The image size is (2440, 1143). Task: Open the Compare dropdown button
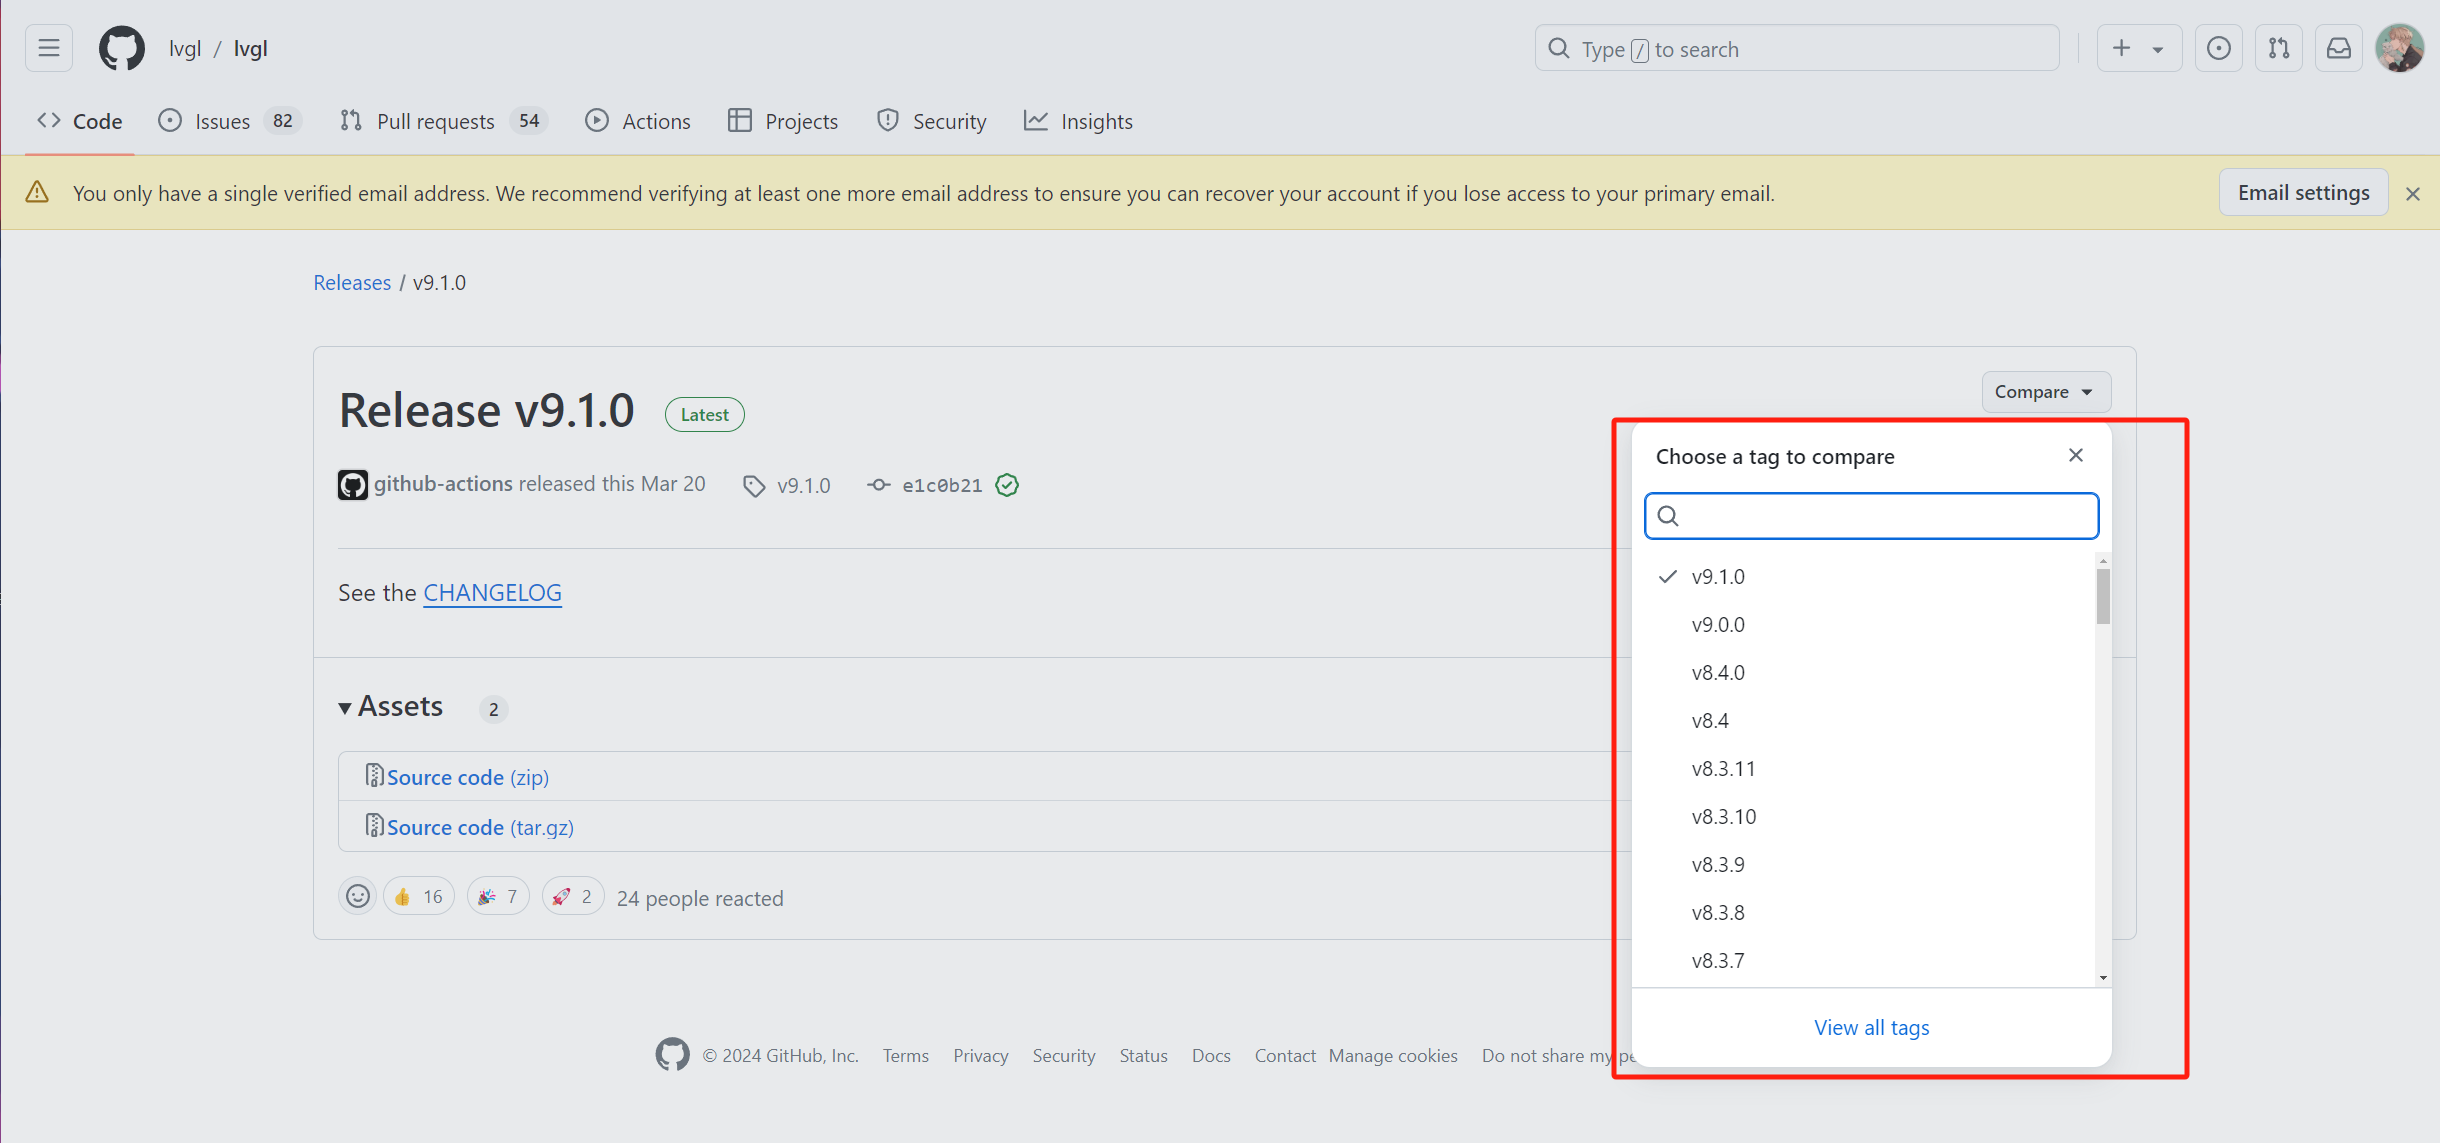[x=2046, y=392]
